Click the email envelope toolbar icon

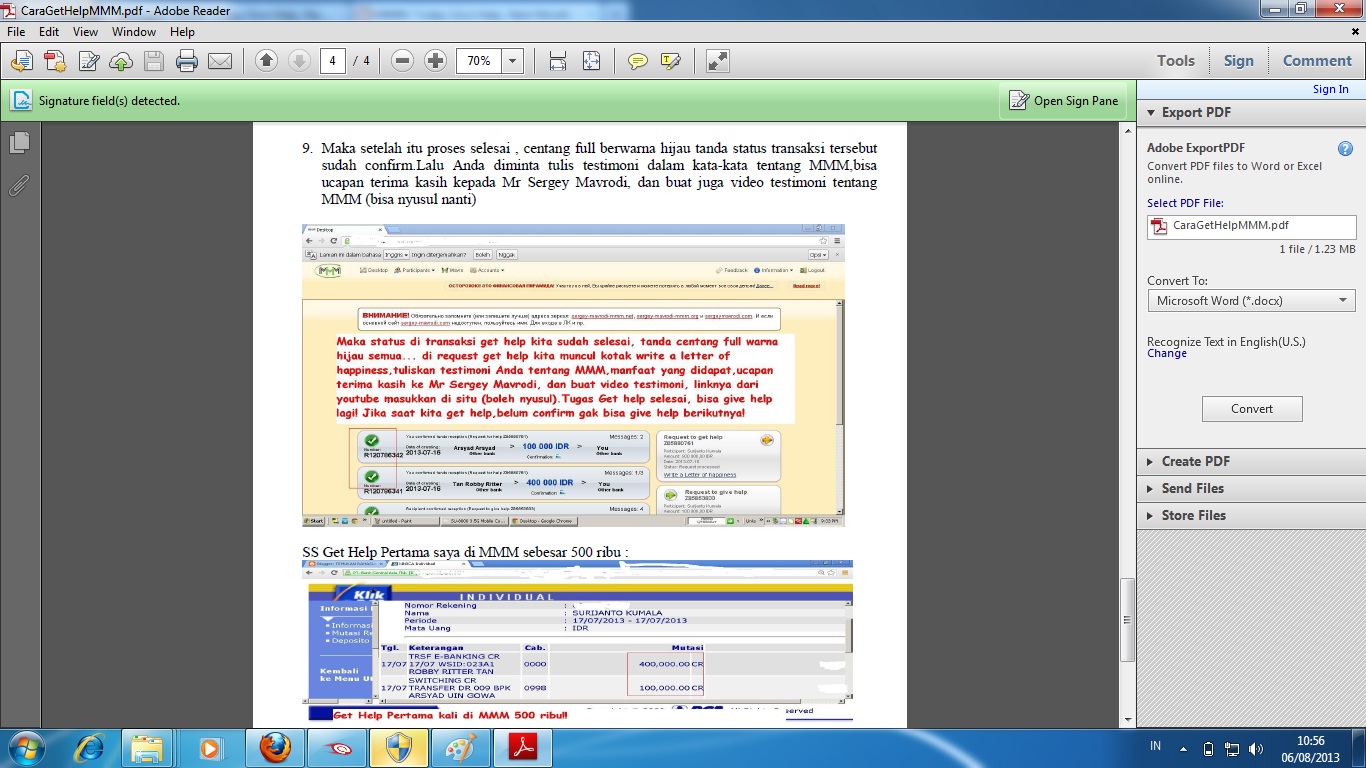coord(220,61)
